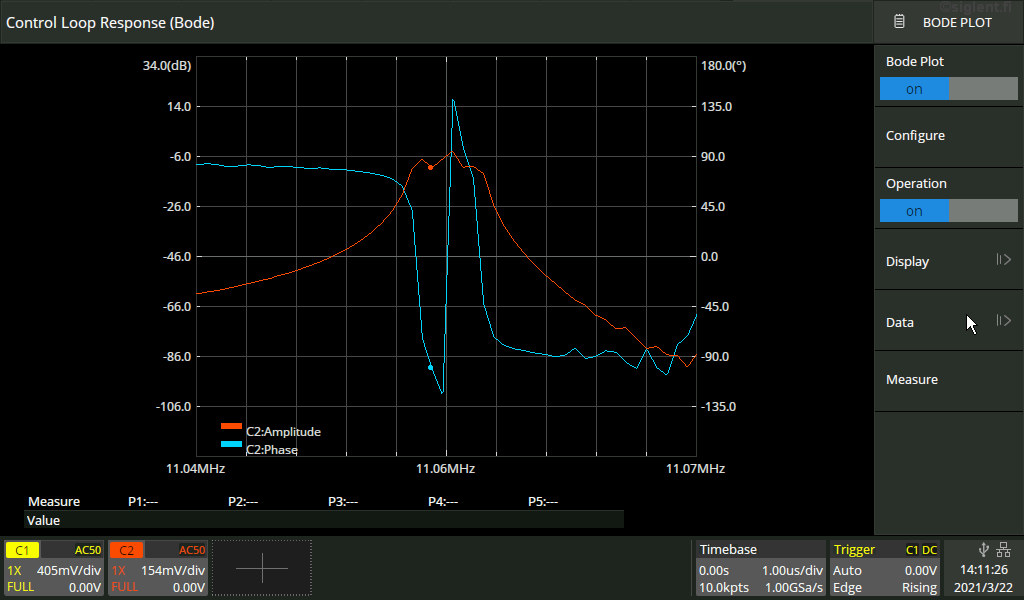
Task: Click the BODE PLOT menu header icon
Action: [899, 22]
